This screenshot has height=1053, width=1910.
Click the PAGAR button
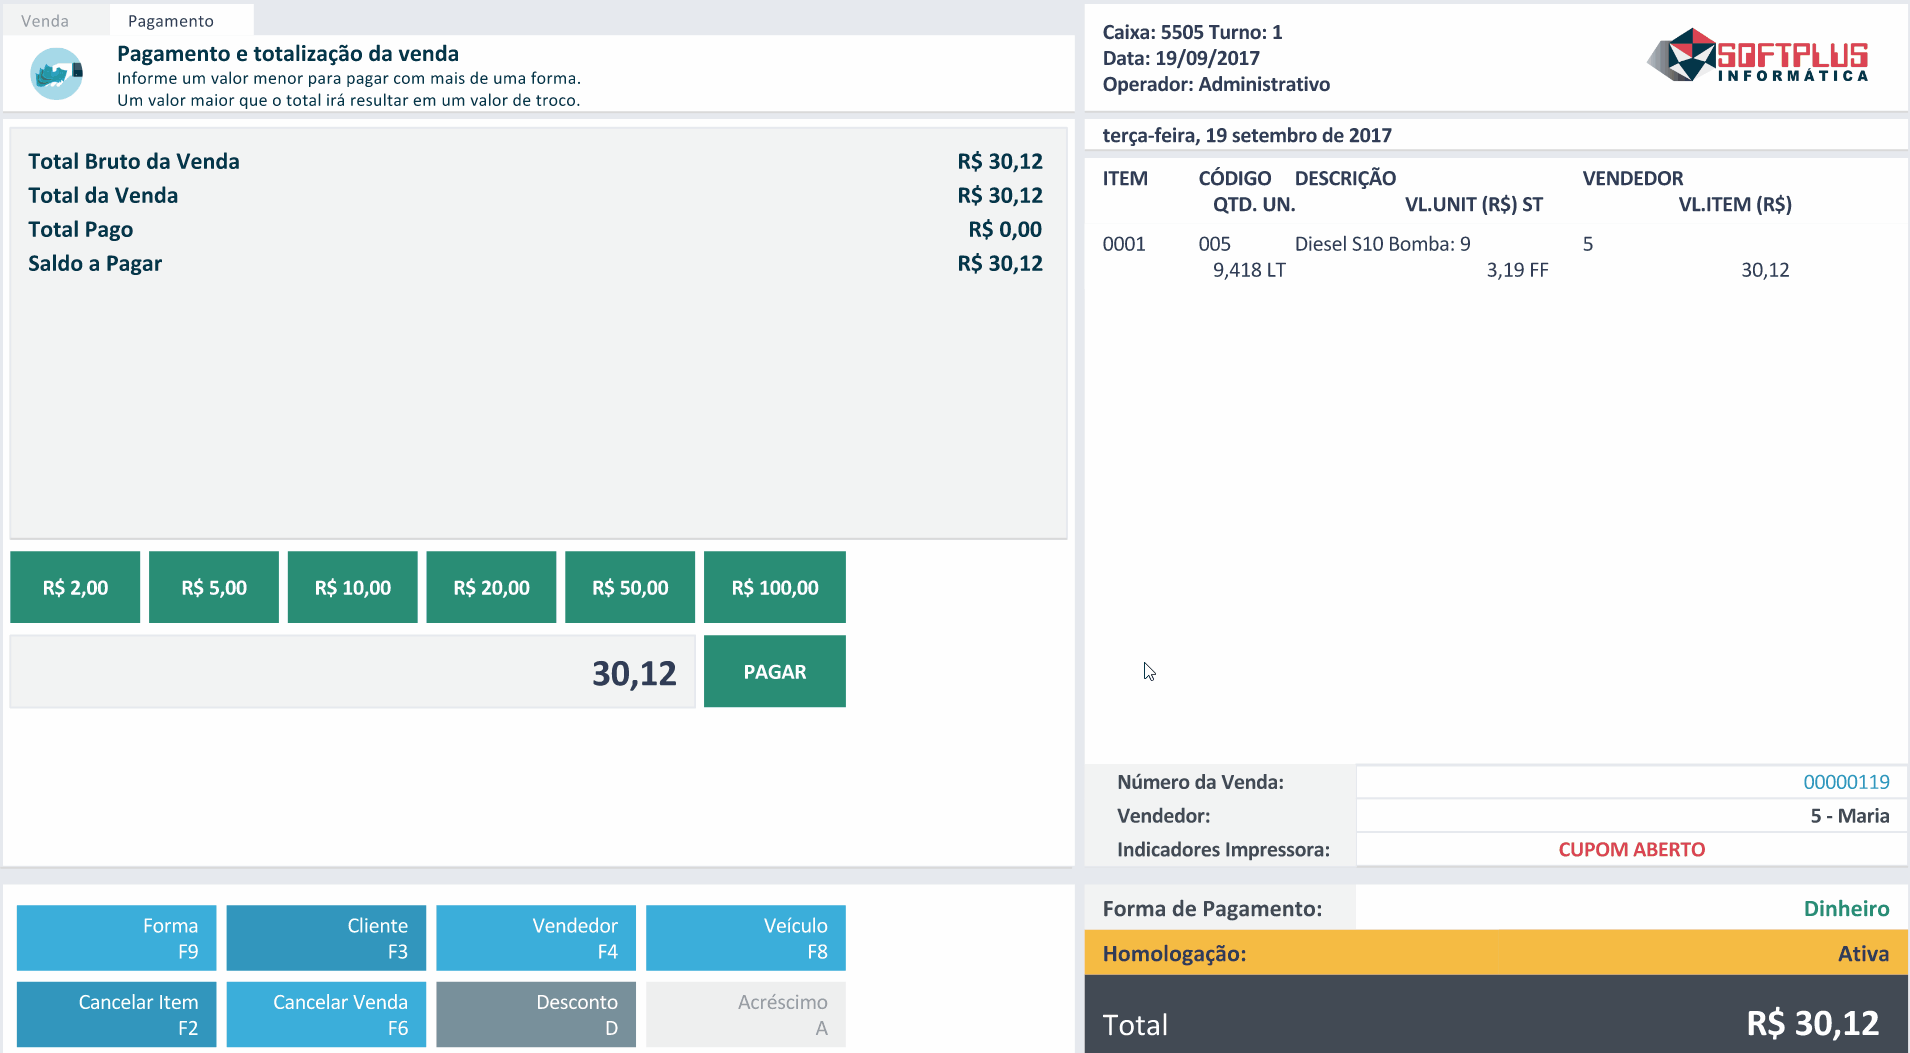pyautogui.click(x=775, y=671)
